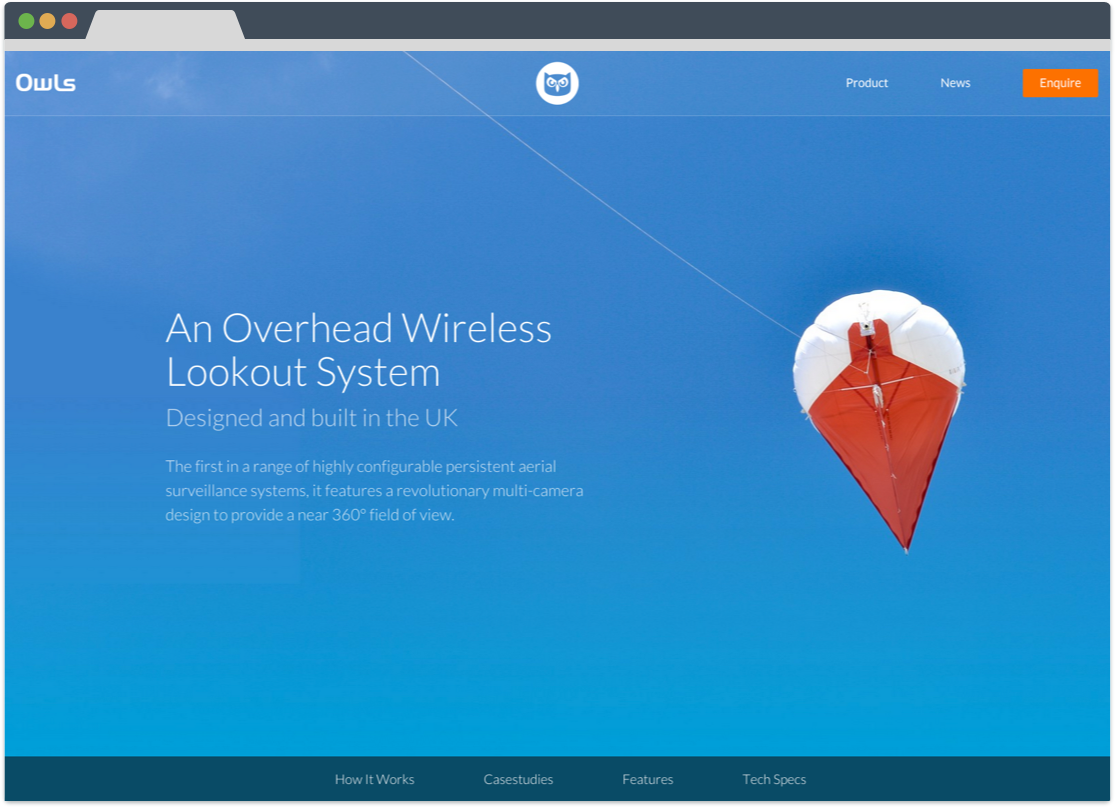Click the yellow minimize traffic light
Viewport: 1115px width, 807px height.
(48, 21)
